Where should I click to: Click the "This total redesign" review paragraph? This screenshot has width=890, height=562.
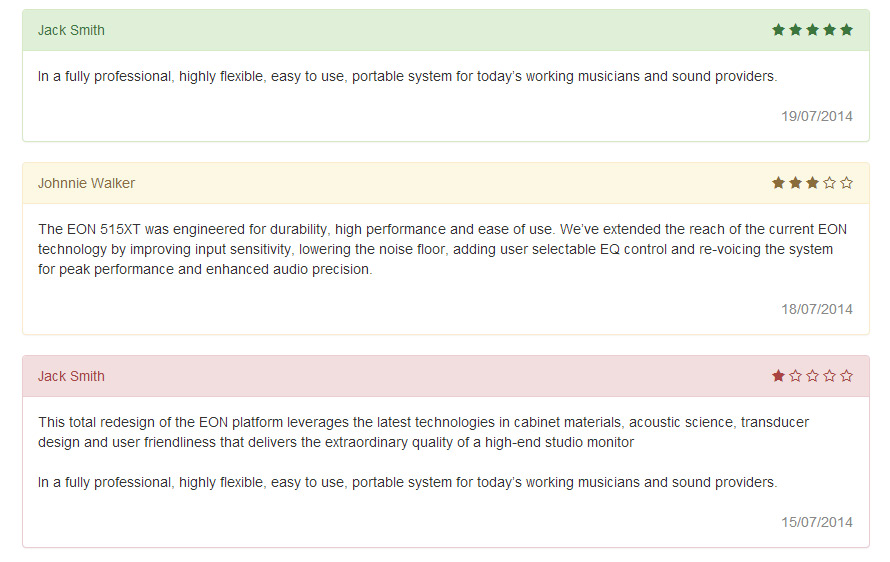click(x=423, y=432)
